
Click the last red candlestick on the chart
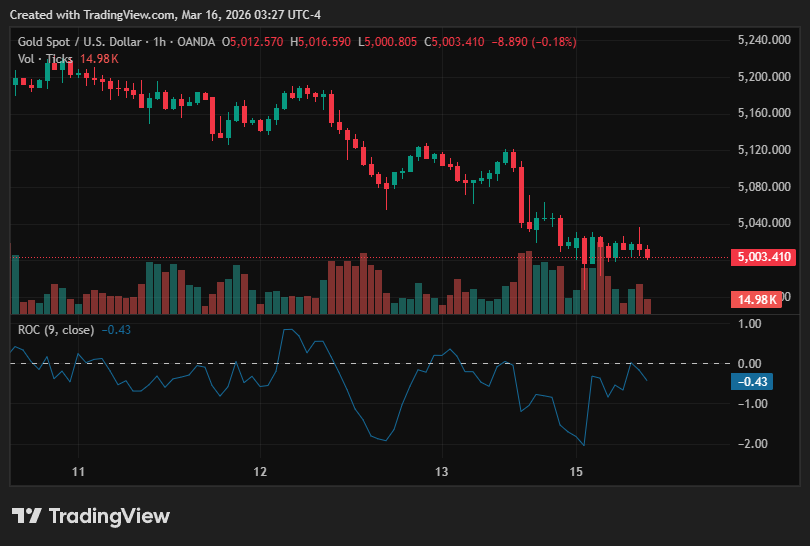(x=647, y=253)
